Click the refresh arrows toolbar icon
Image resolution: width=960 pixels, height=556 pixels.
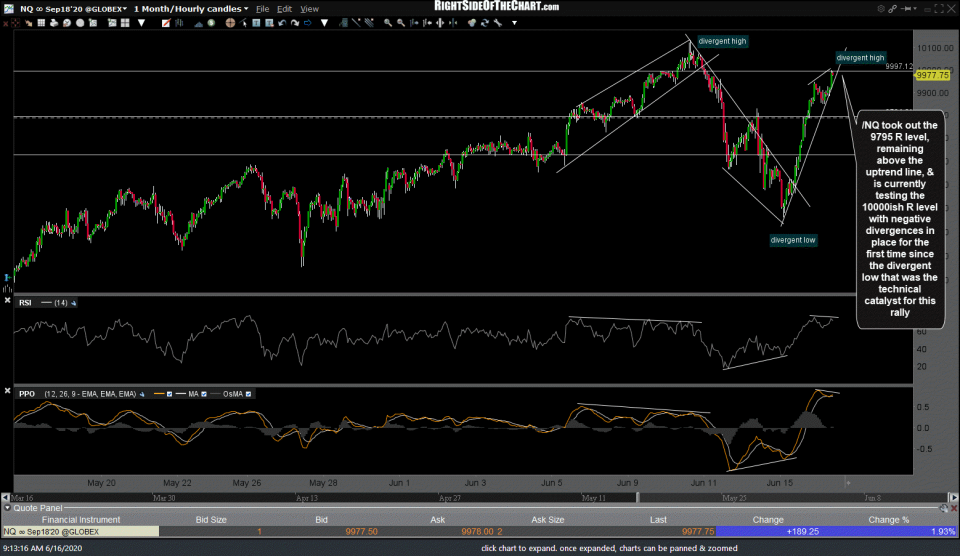485,23
